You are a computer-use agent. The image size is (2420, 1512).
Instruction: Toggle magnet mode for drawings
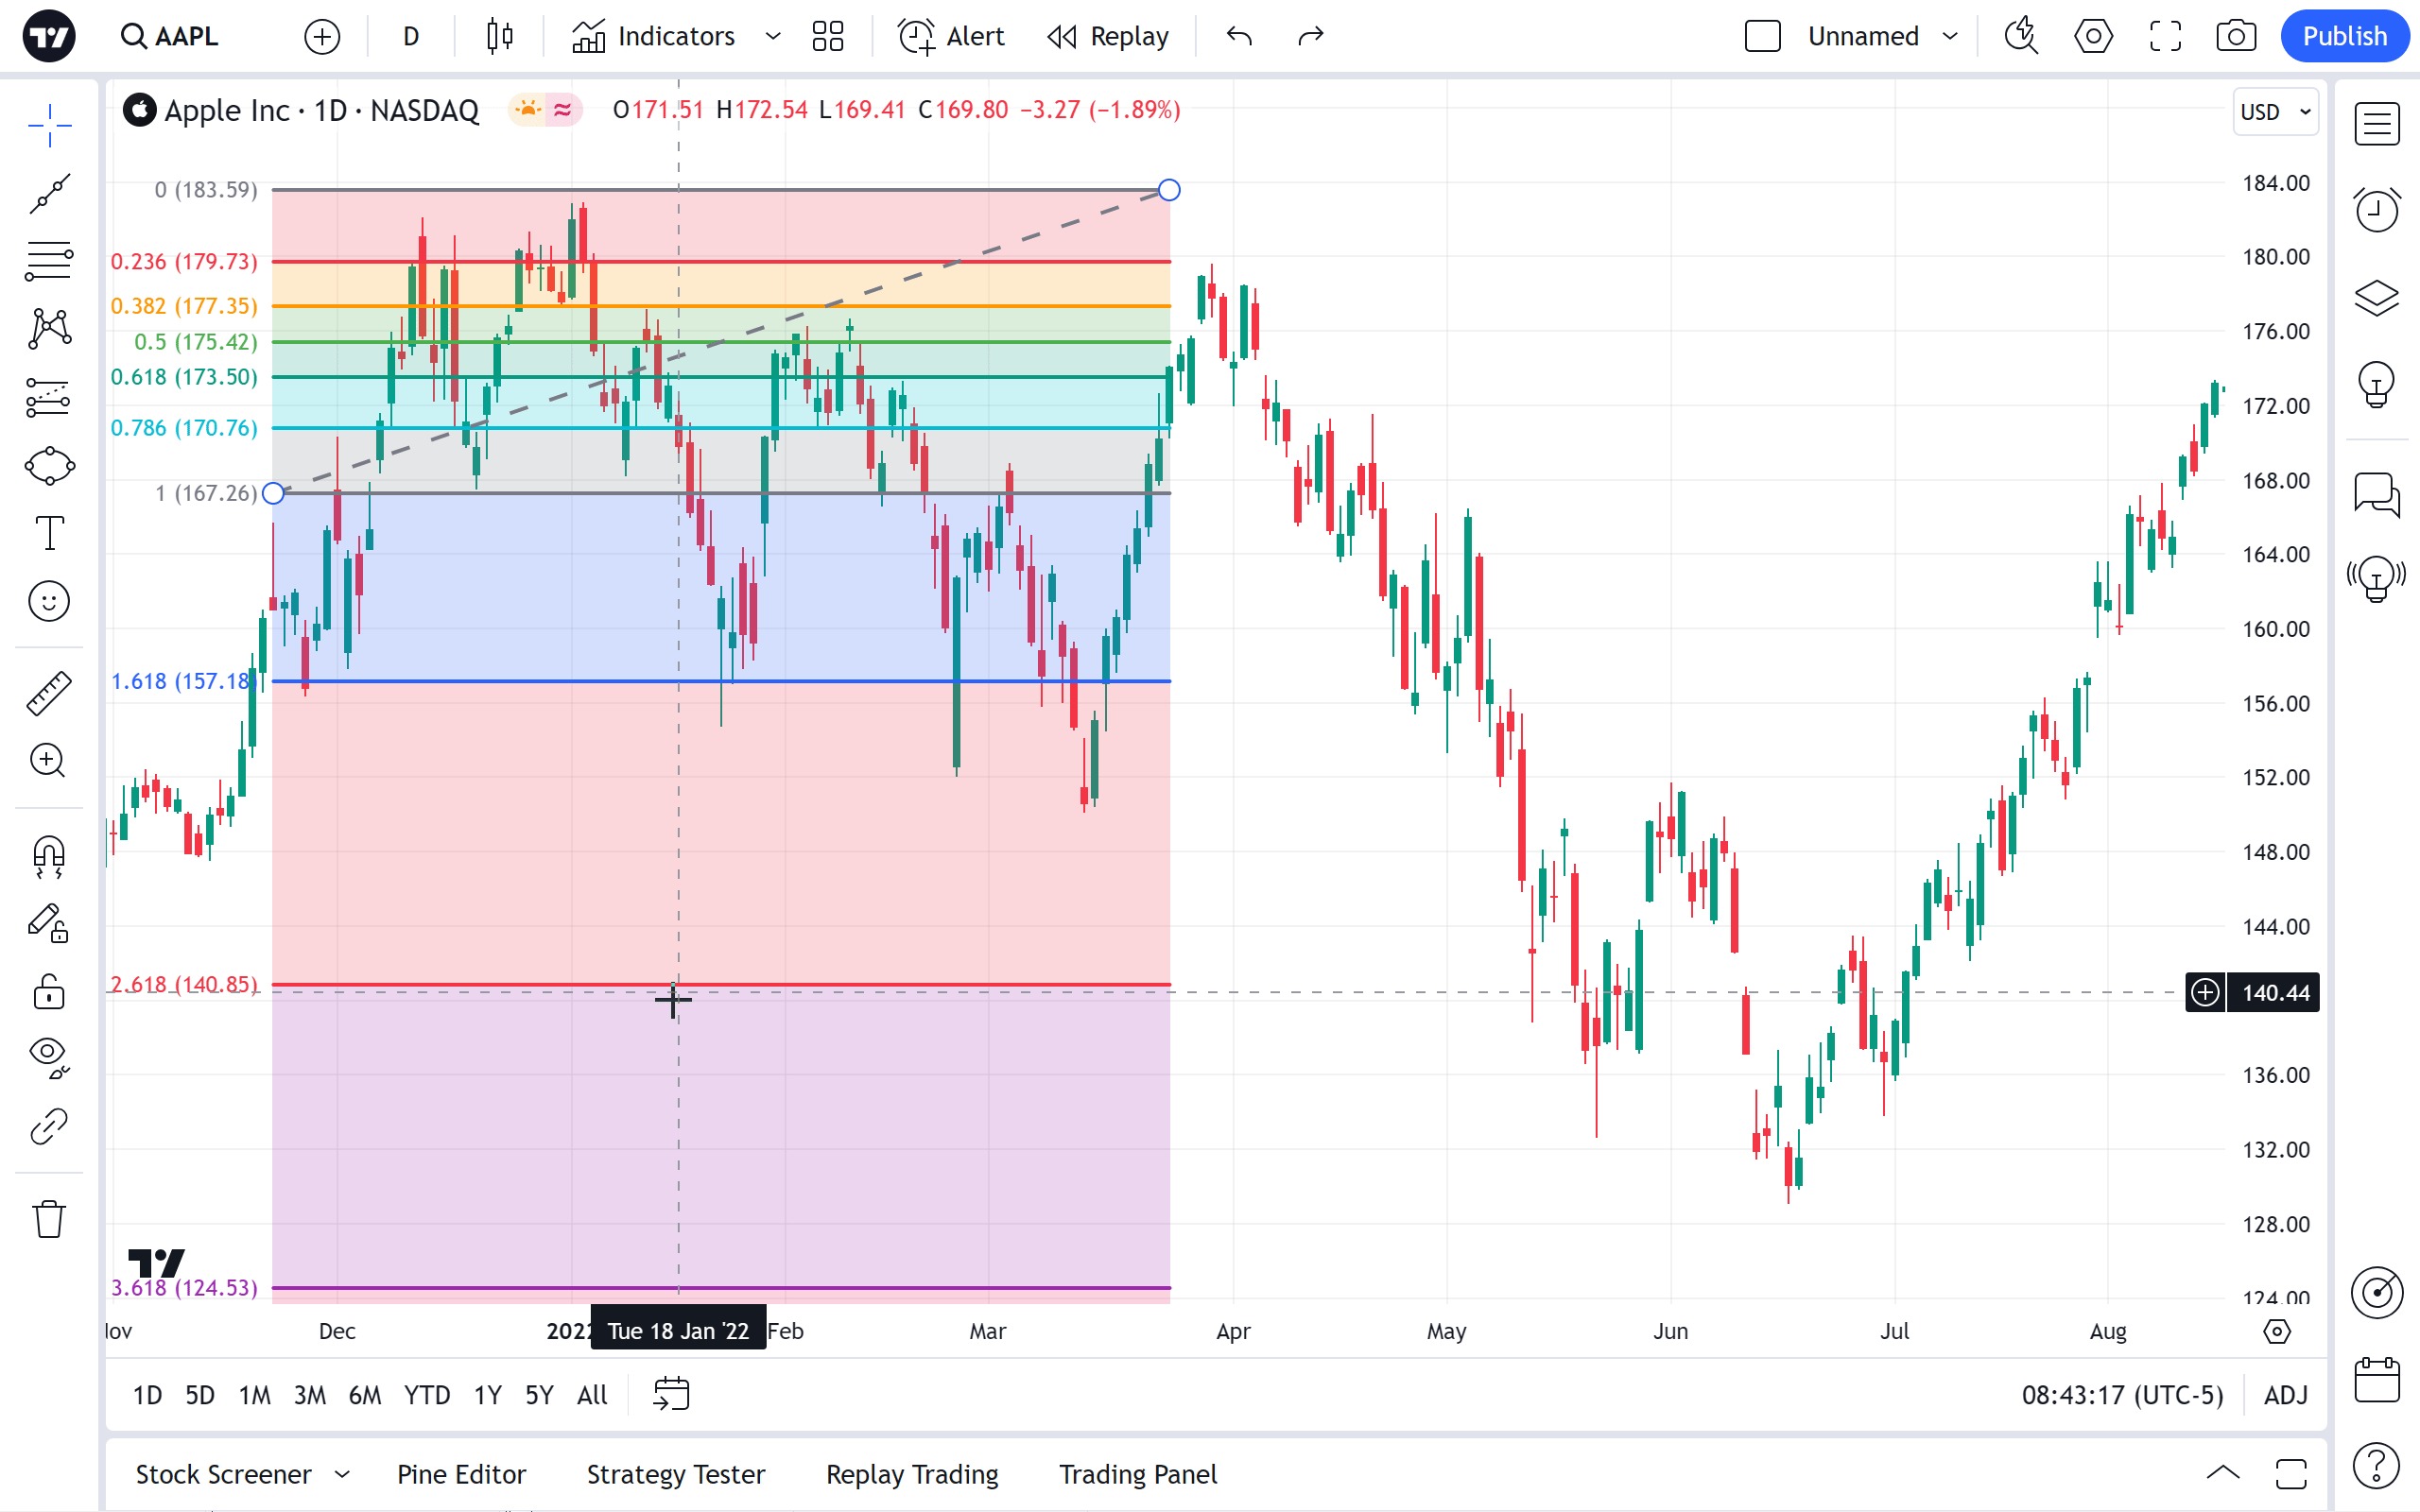coord(49,857)
